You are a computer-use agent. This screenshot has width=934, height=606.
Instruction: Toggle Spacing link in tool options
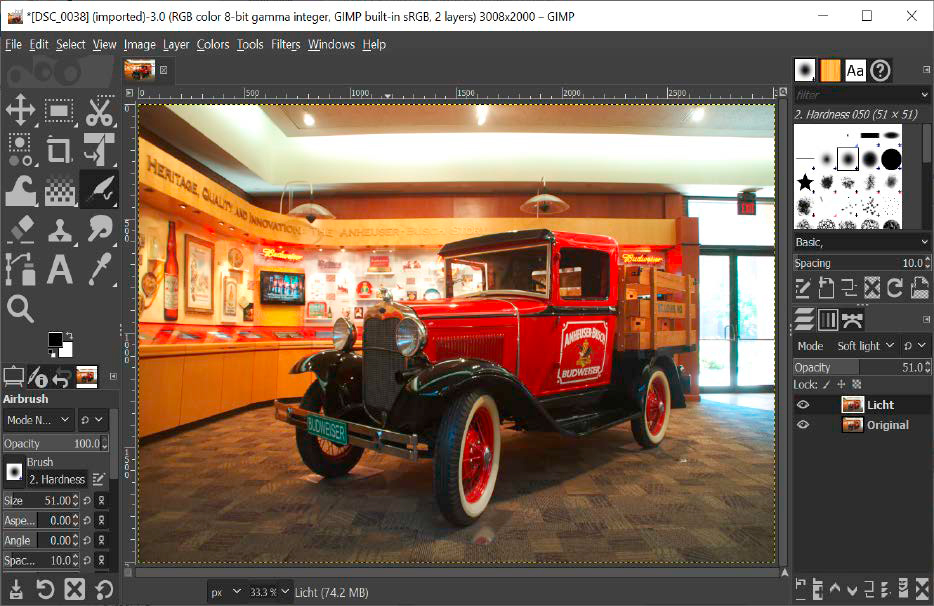pyautogui.click(x=102, y=560)
